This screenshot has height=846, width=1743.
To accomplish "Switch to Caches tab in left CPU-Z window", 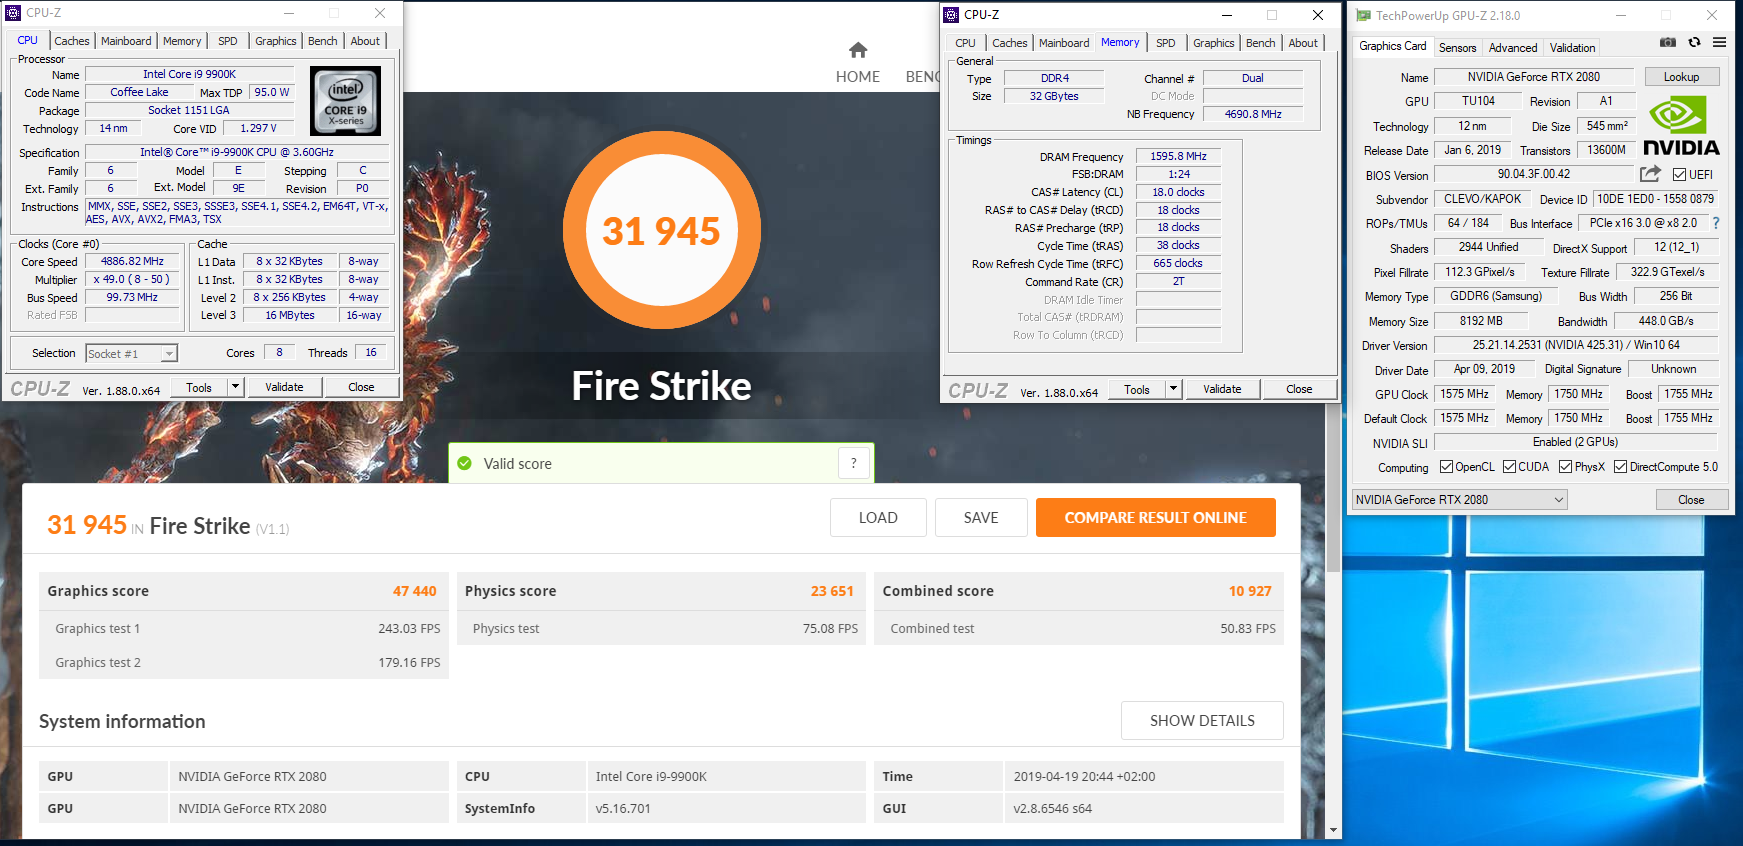I will tap(72, 41).
